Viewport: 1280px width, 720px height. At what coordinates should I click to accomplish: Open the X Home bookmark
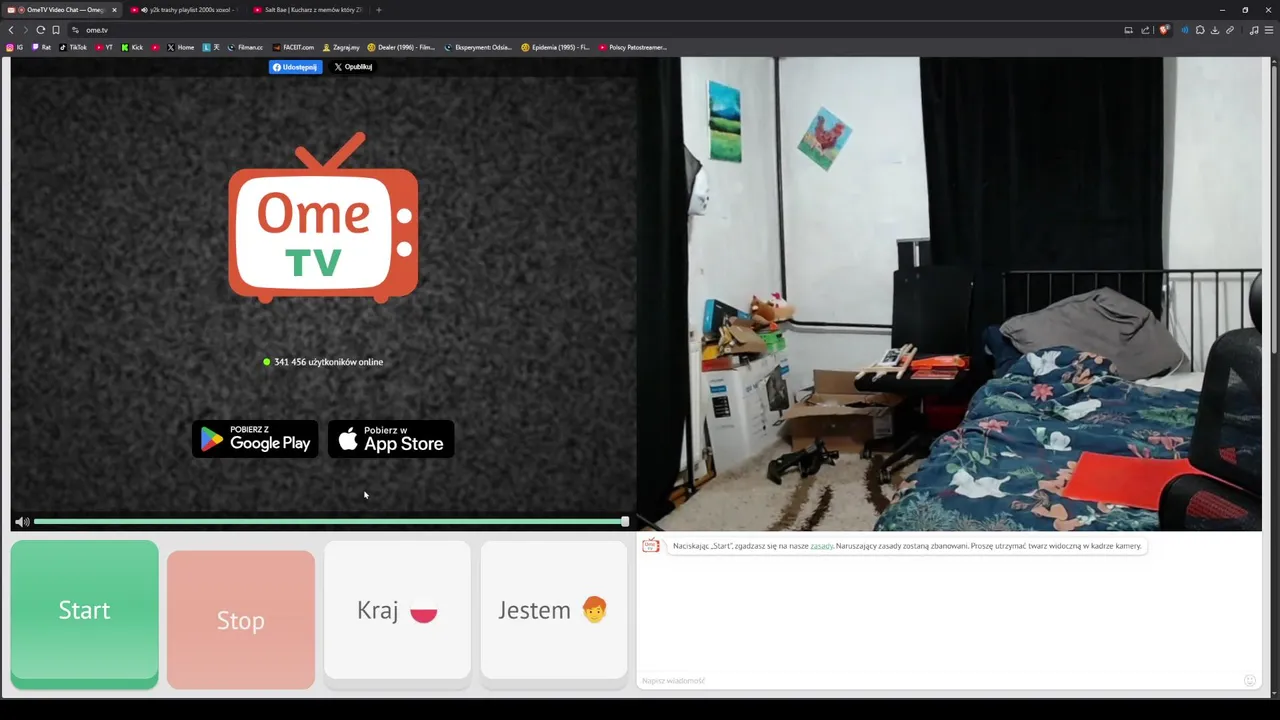point(181,47)
